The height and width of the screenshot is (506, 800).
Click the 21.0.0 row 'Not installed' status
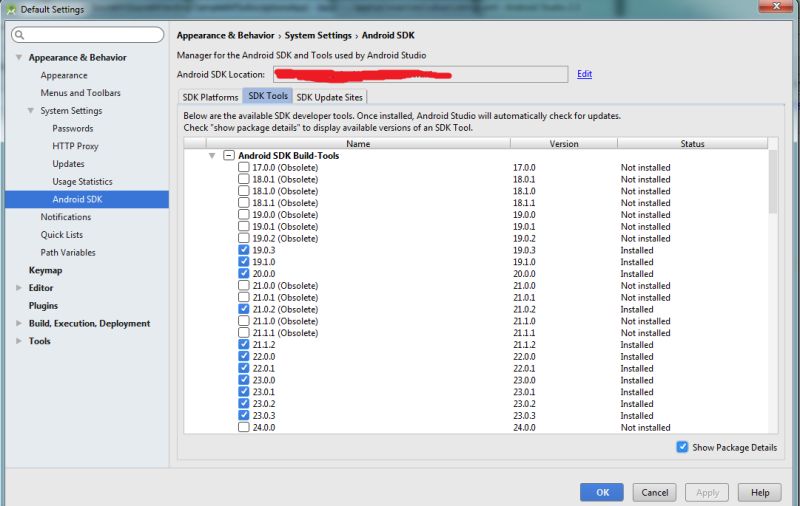[645, 286]
